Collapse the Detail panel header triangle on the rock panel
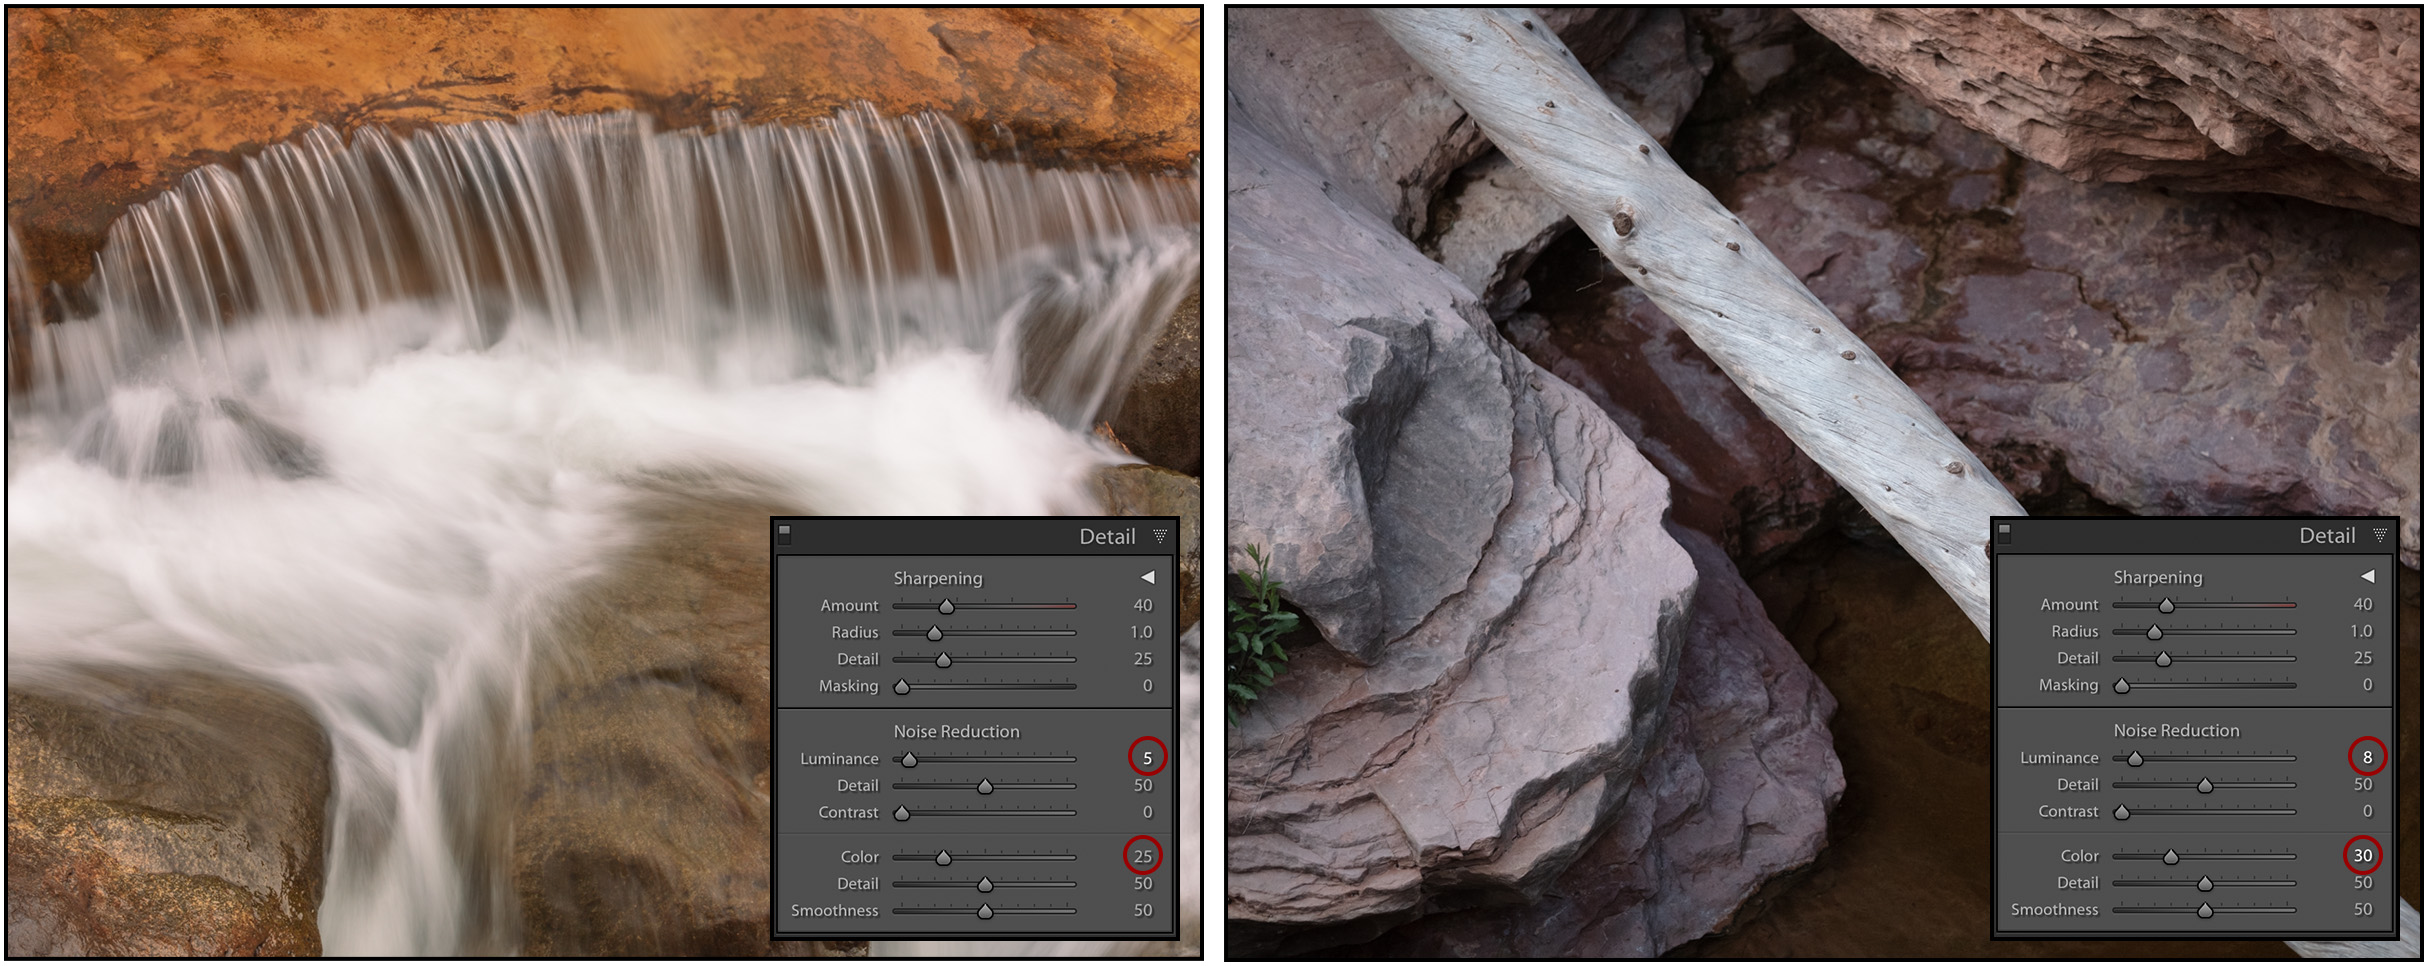 [x=2380, y=535]
